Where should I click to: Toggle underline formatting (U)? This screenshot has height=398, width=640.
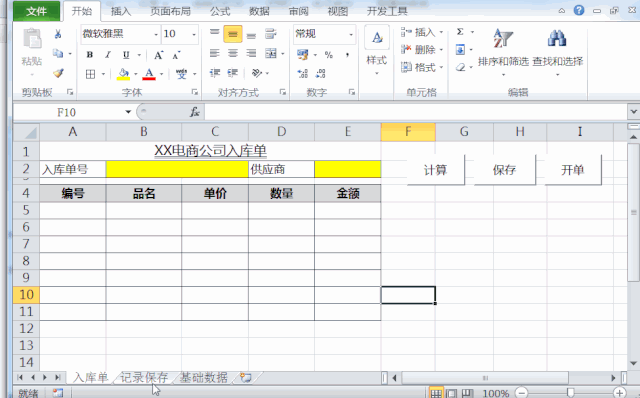pos(126,54)
